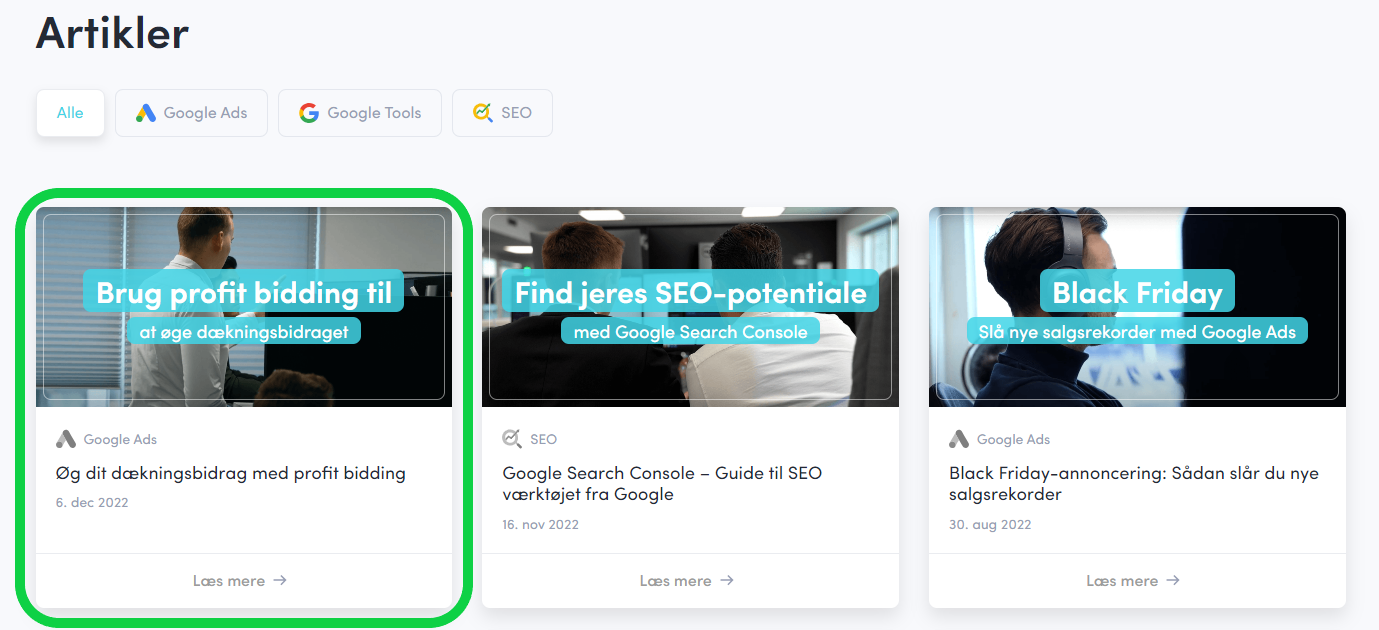Image resolution: width=1379 pixels, height=630 pixels.
Task: Click the arrow beside Læs mere on the Search Console card
Action: (727, 580)
